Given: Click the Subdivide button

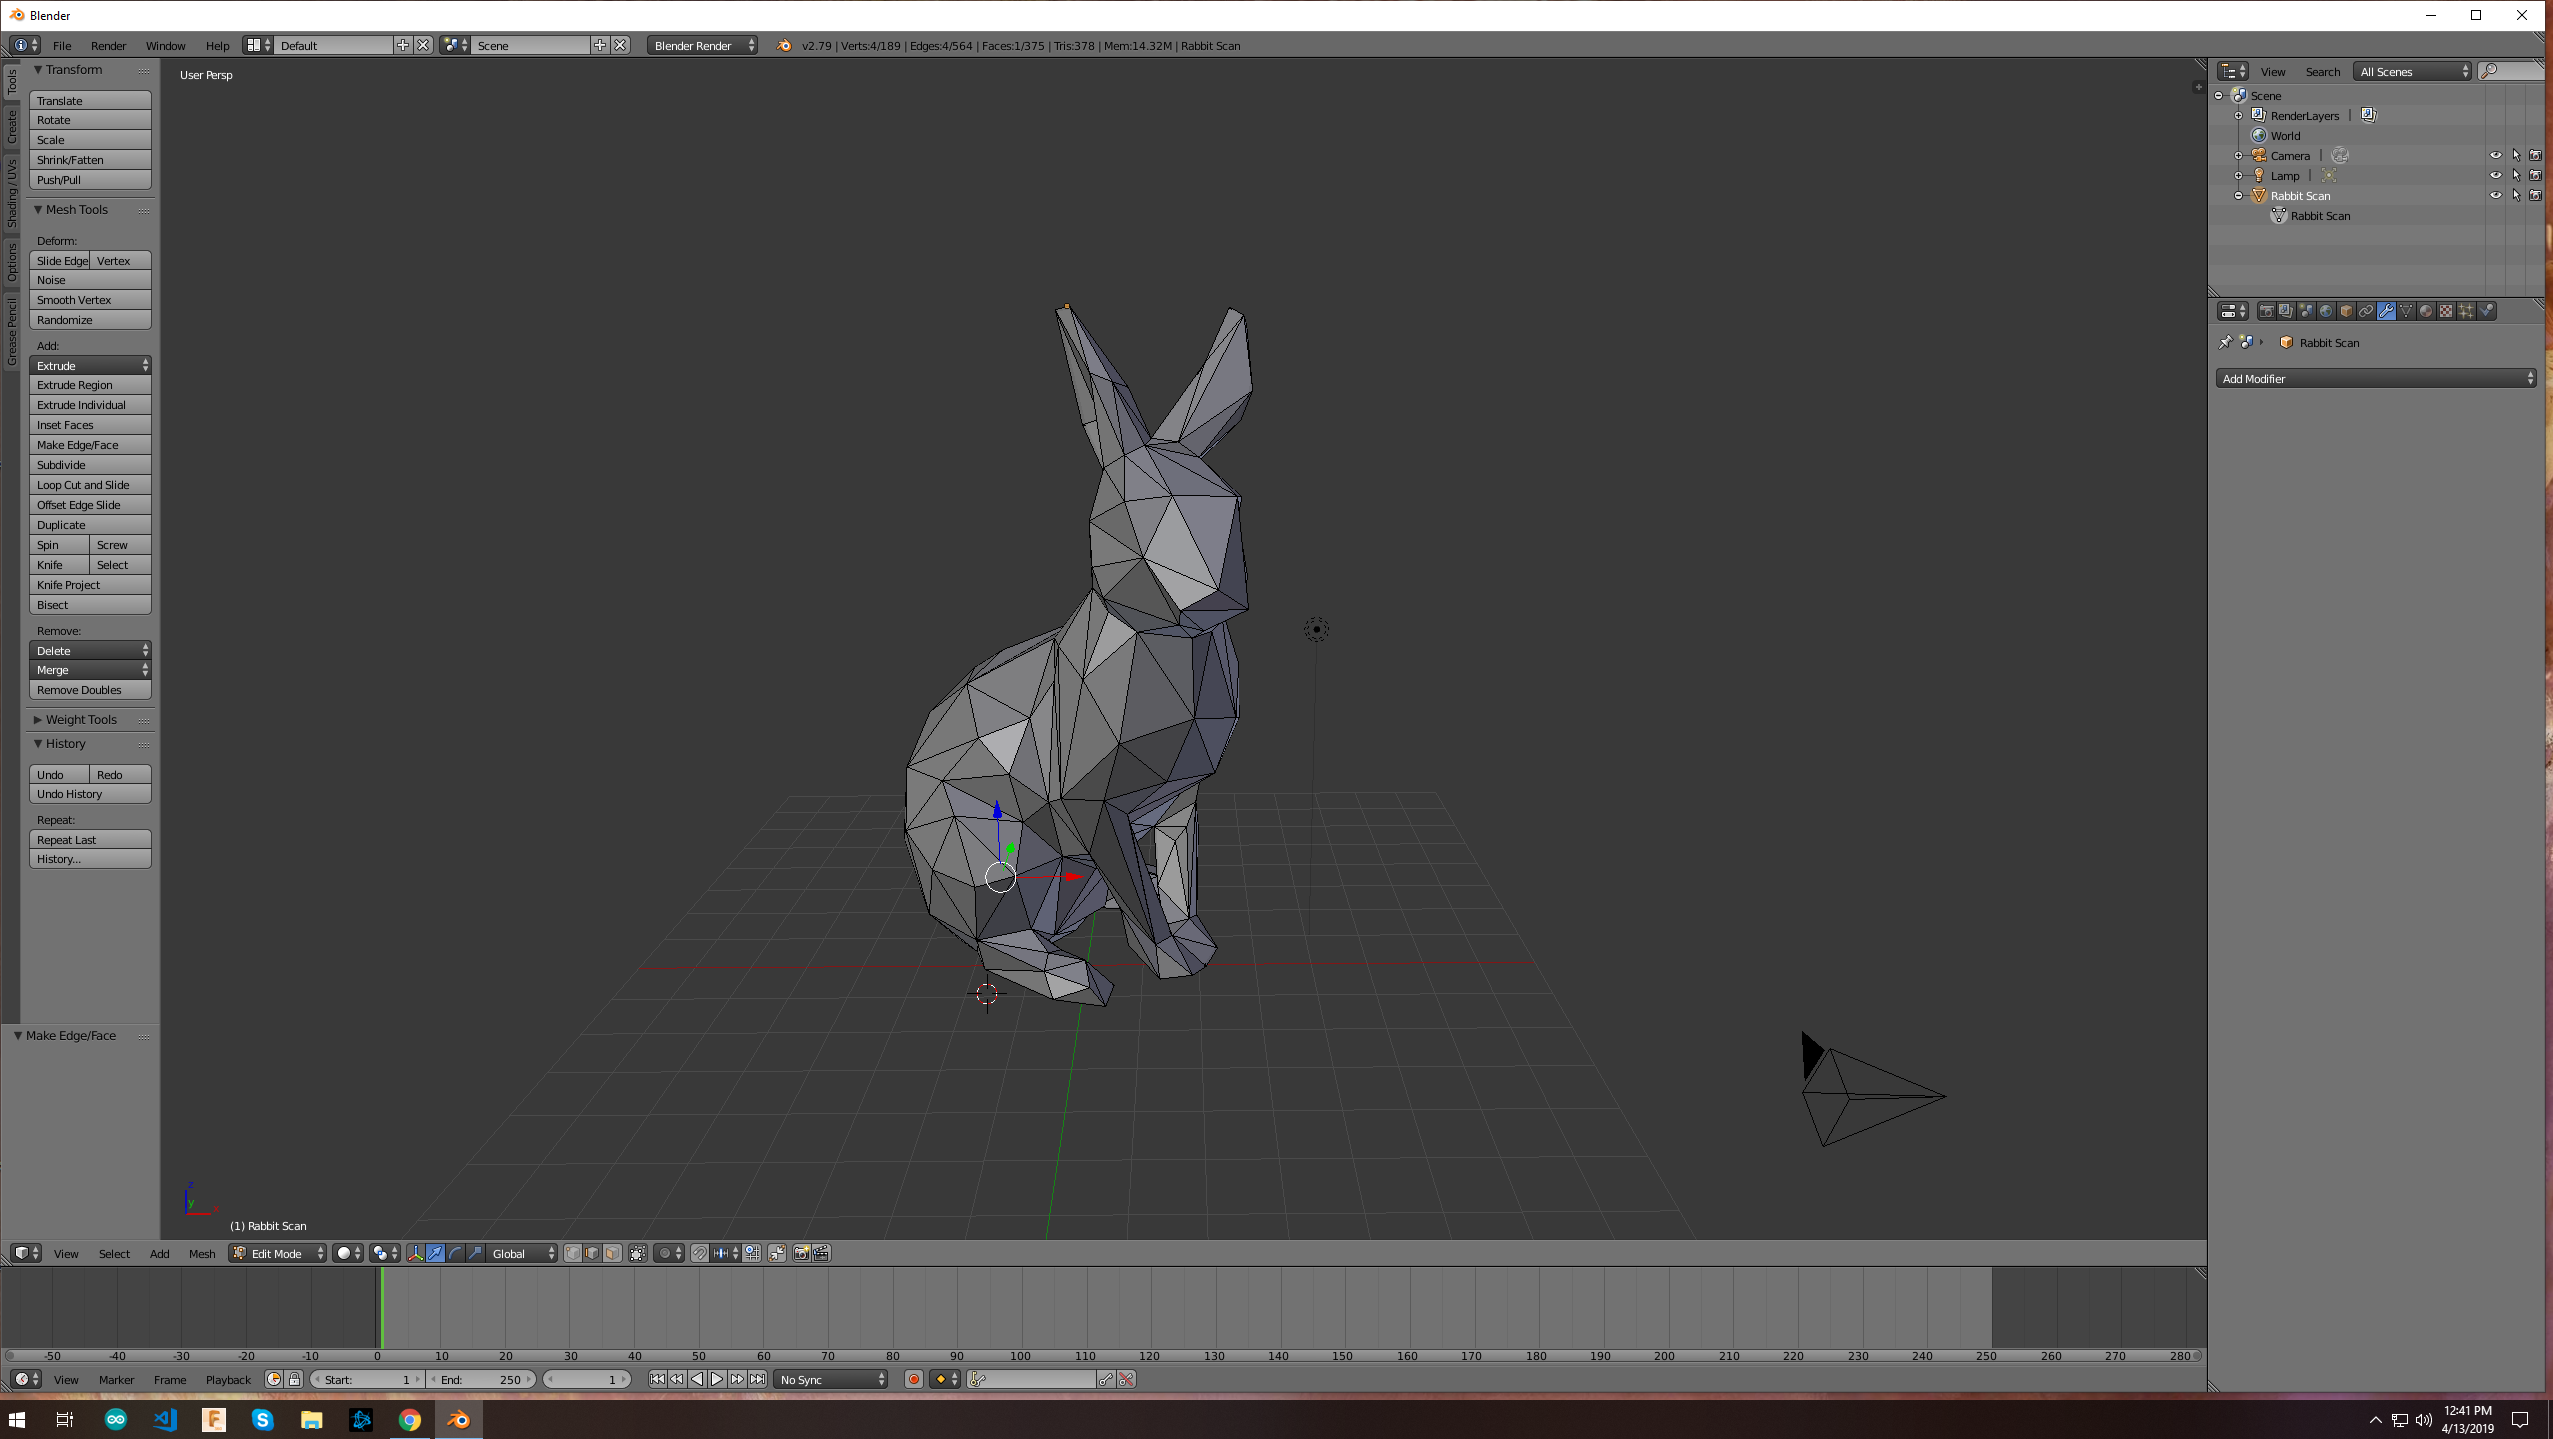Looking at the screenshot, I should click(90, 464).
